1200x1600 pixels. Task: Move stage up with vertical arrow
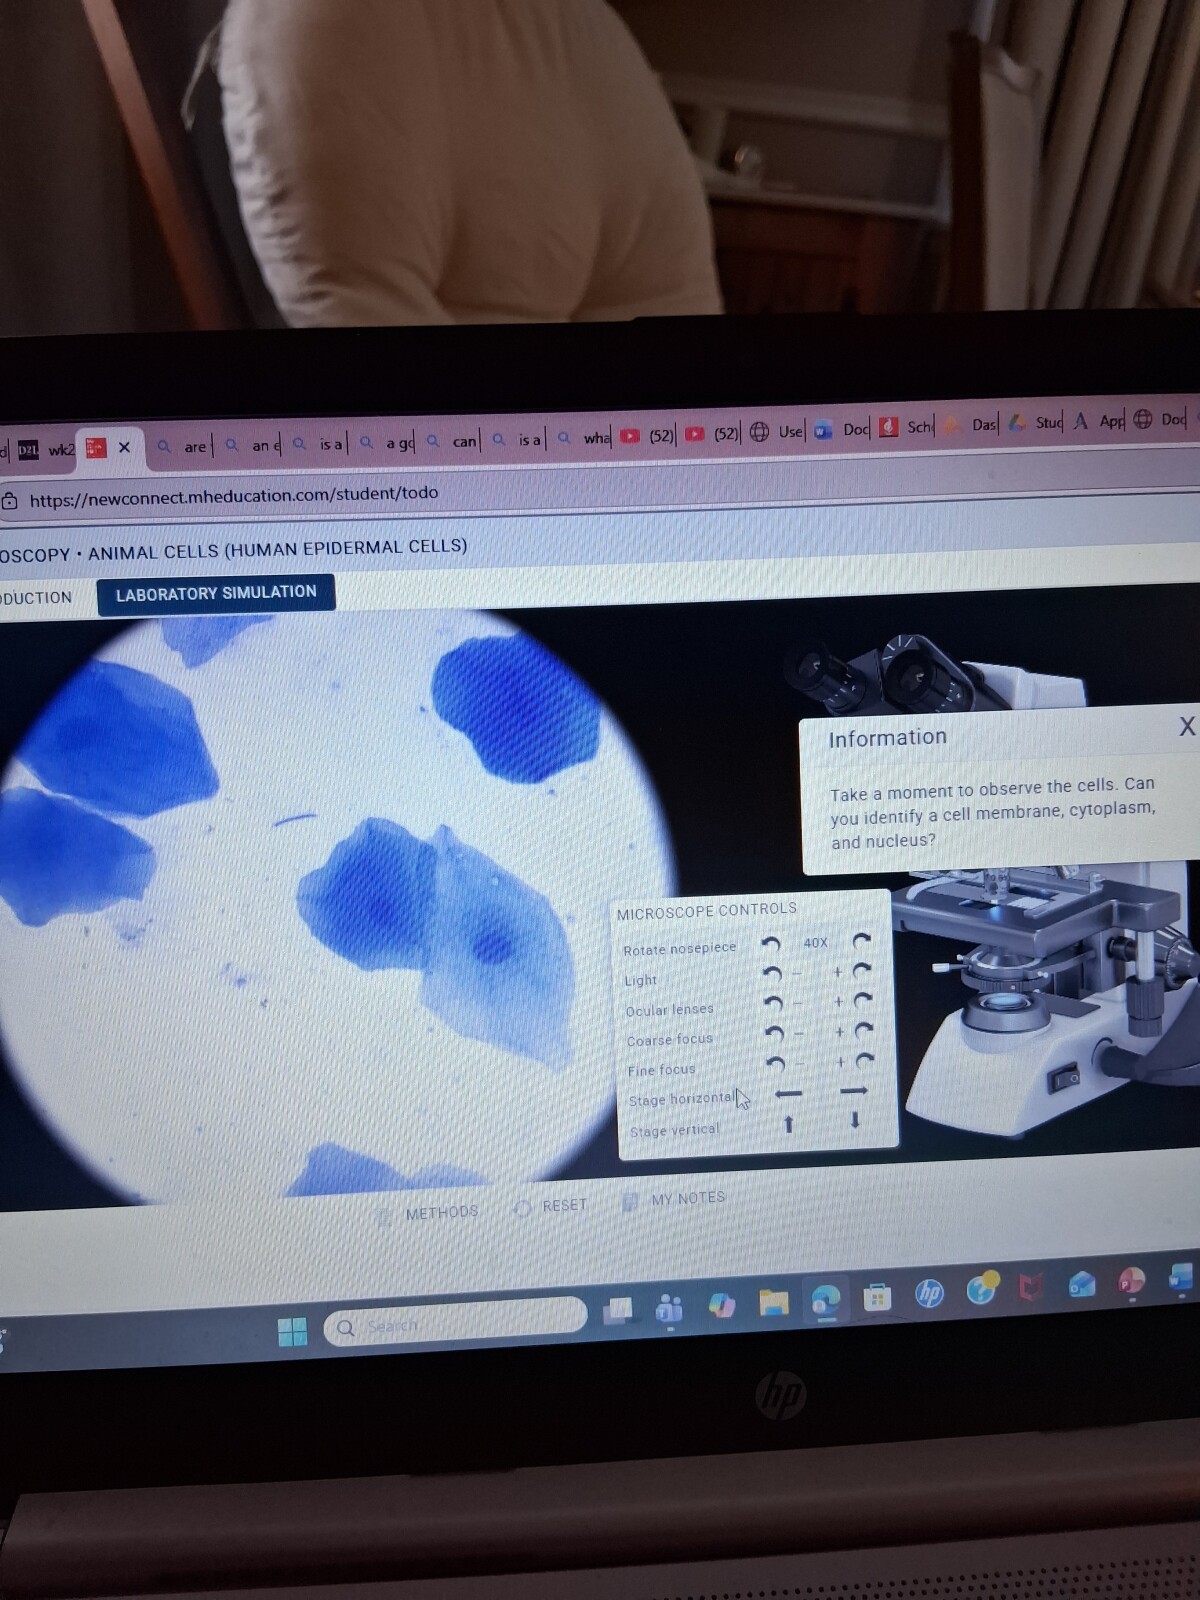[x=788, y=1125]
